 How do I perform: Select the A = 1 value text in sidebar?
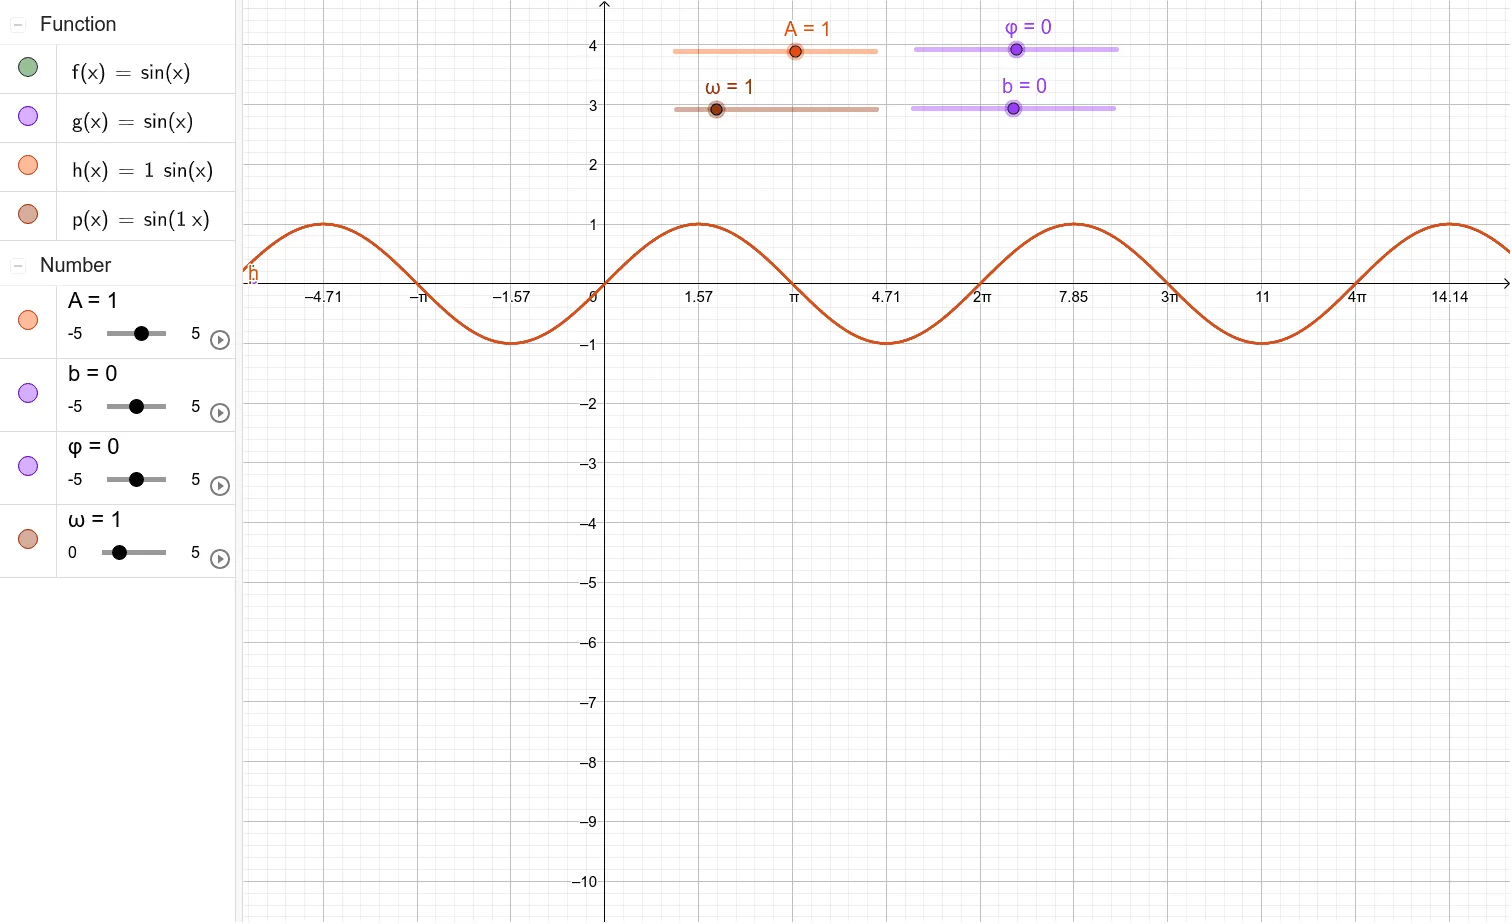pos(93,300)
